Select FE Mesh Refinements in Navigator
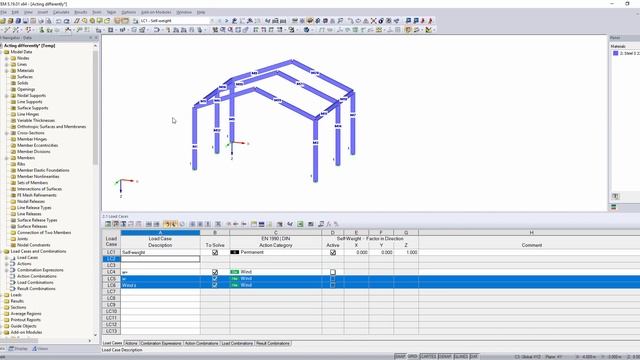Image resolution: width=640 pixels, height=360 pixels. tap(37, 196)
